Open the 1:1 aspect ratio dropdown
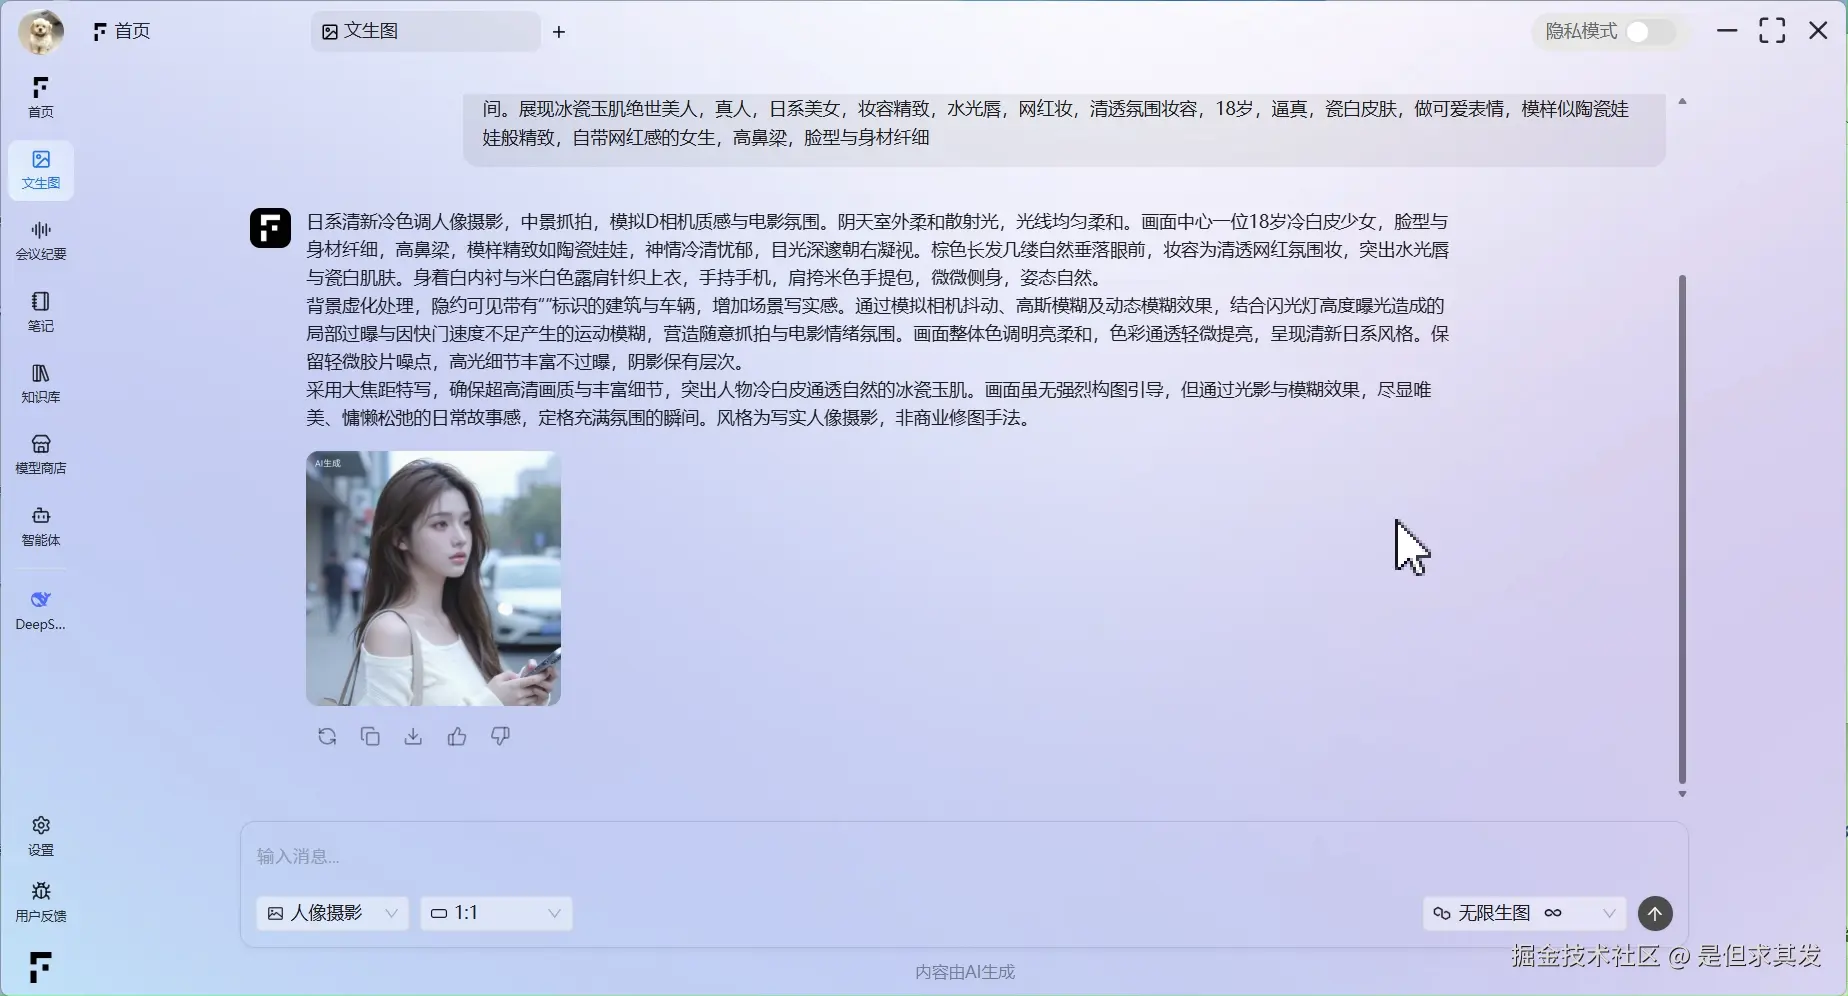The image size is (1848, 996). coord(496,913)
